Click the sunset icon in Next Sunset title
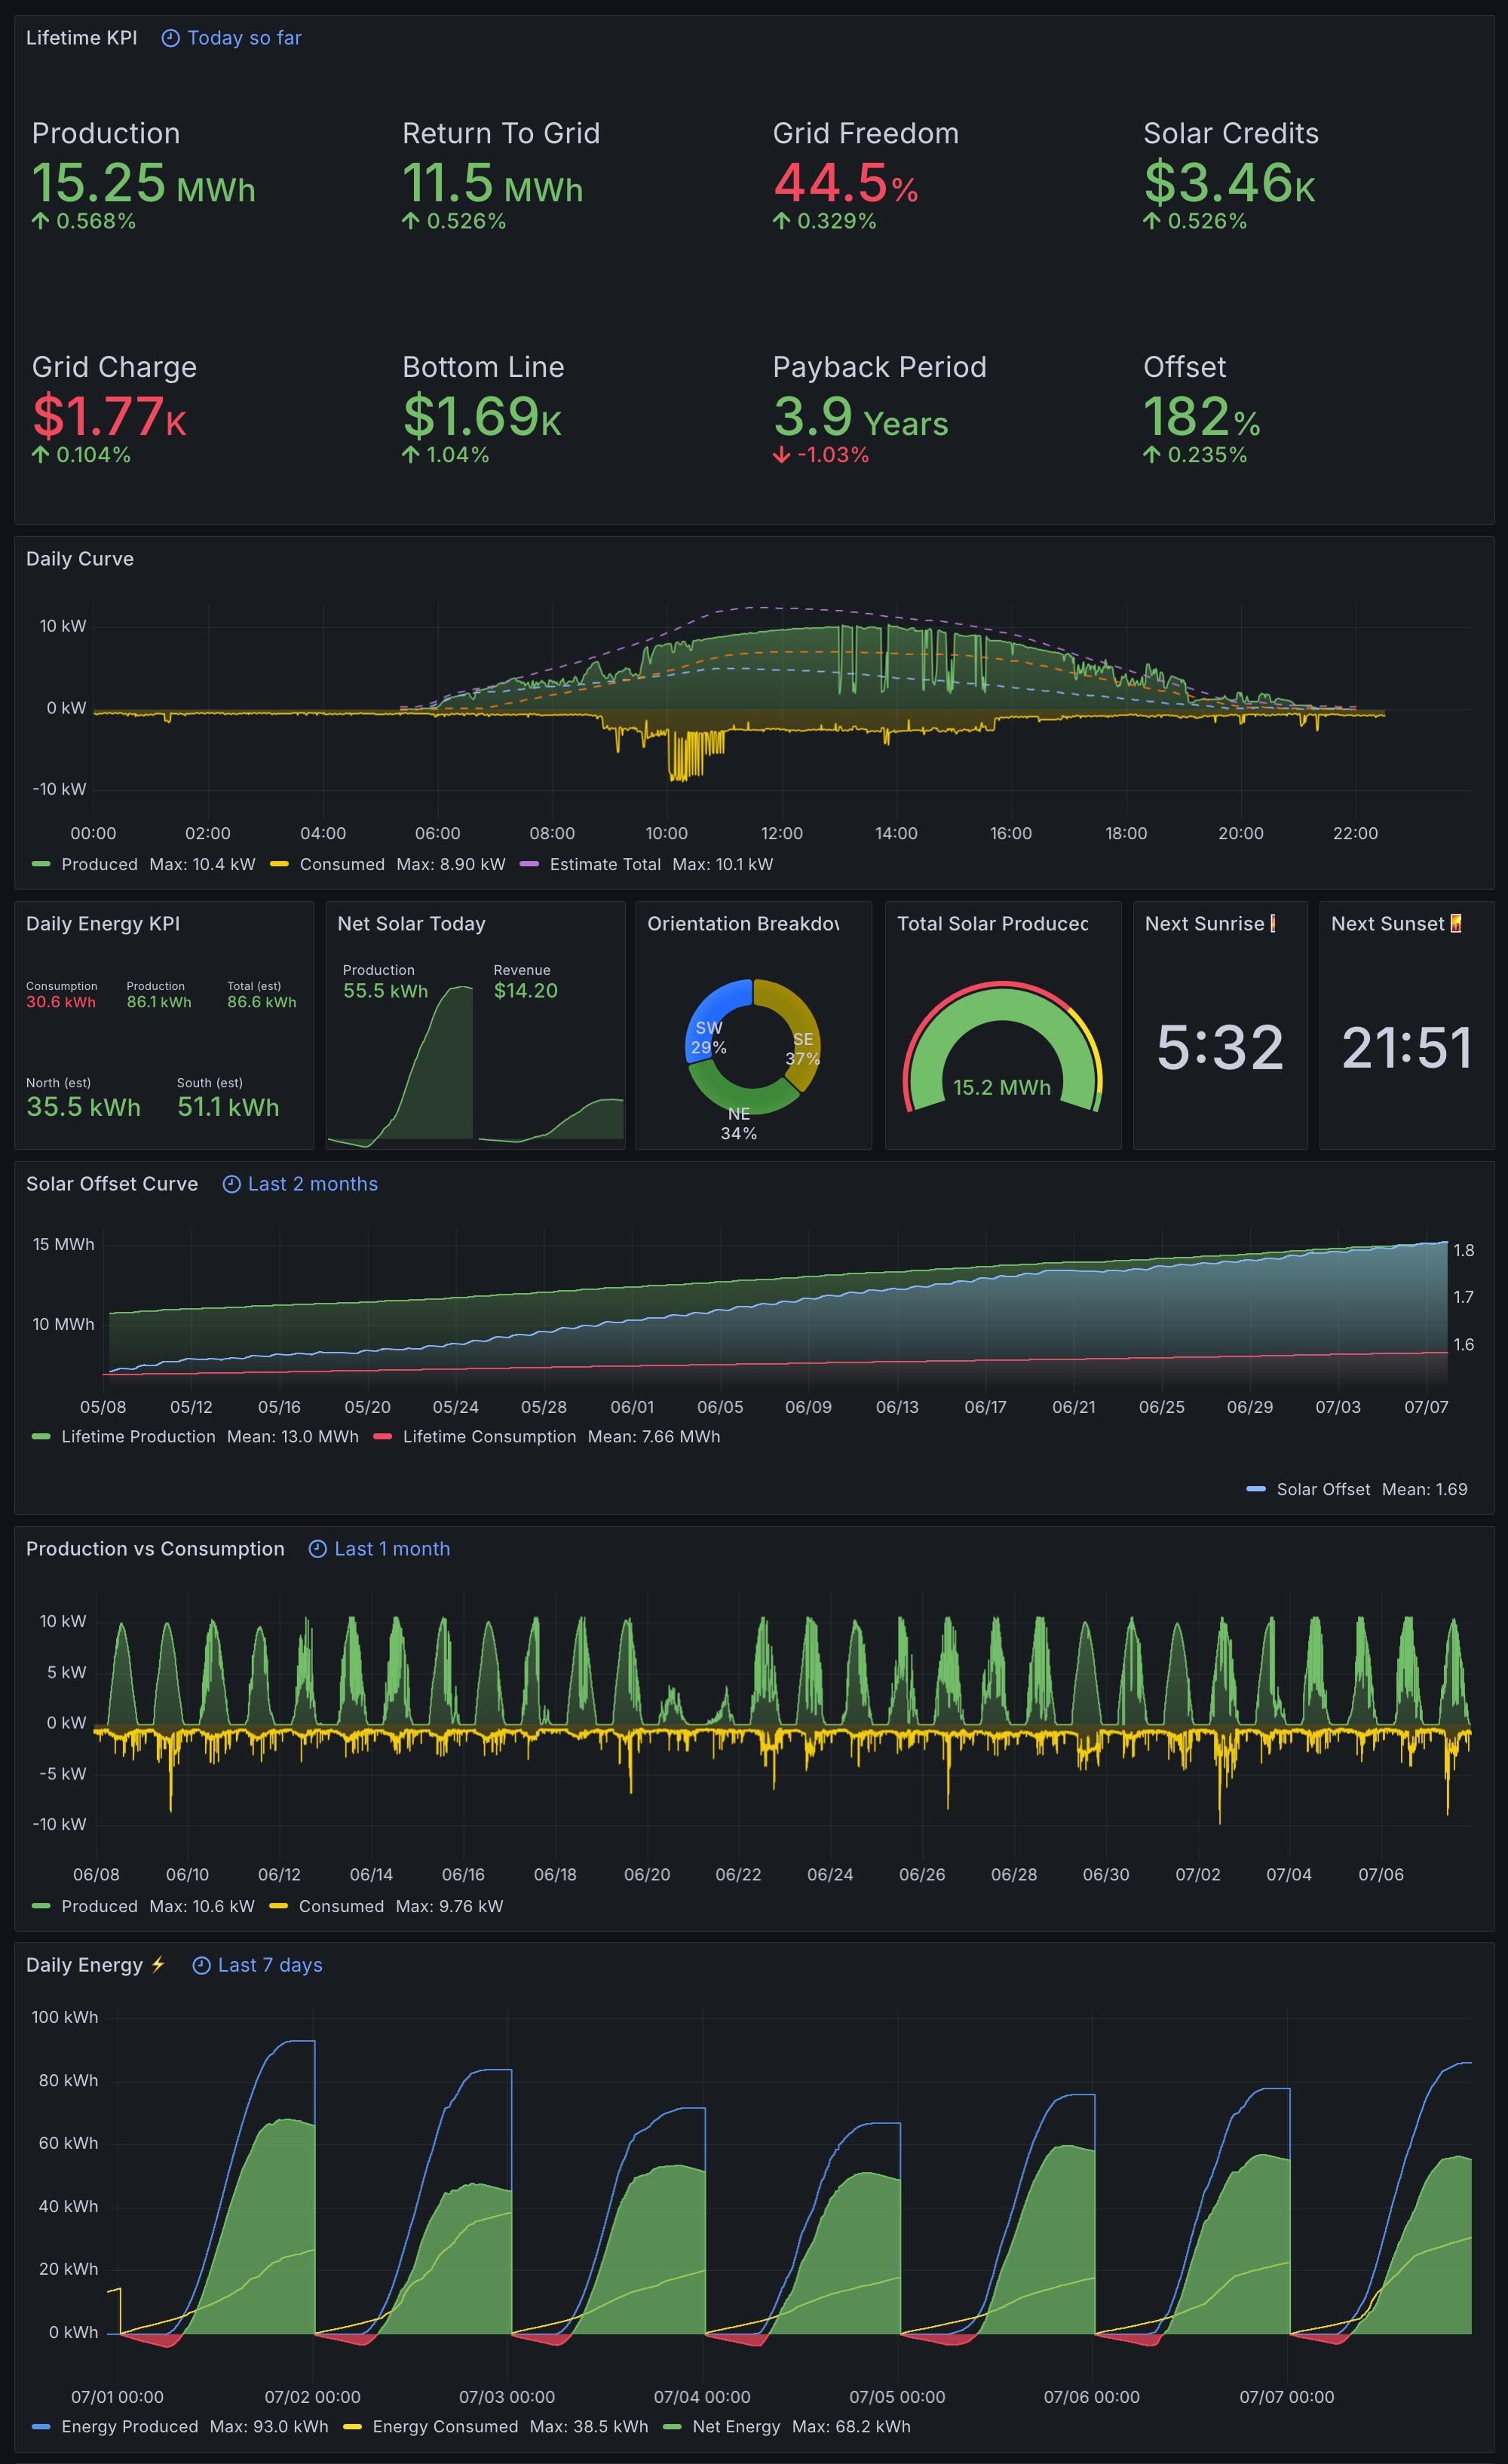The height and width of the screenshot is (2464, 1508). (1456, 924)
